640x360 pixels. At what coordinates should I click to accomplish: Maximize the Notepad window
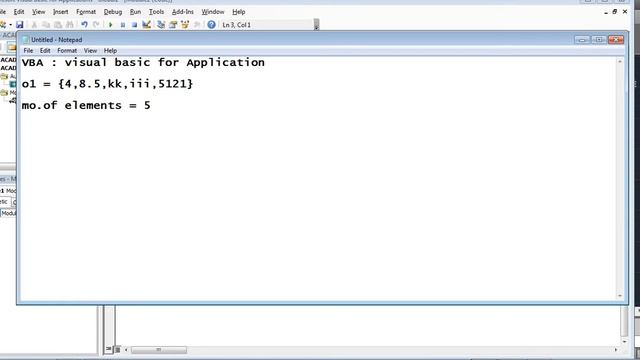[599, 40]
